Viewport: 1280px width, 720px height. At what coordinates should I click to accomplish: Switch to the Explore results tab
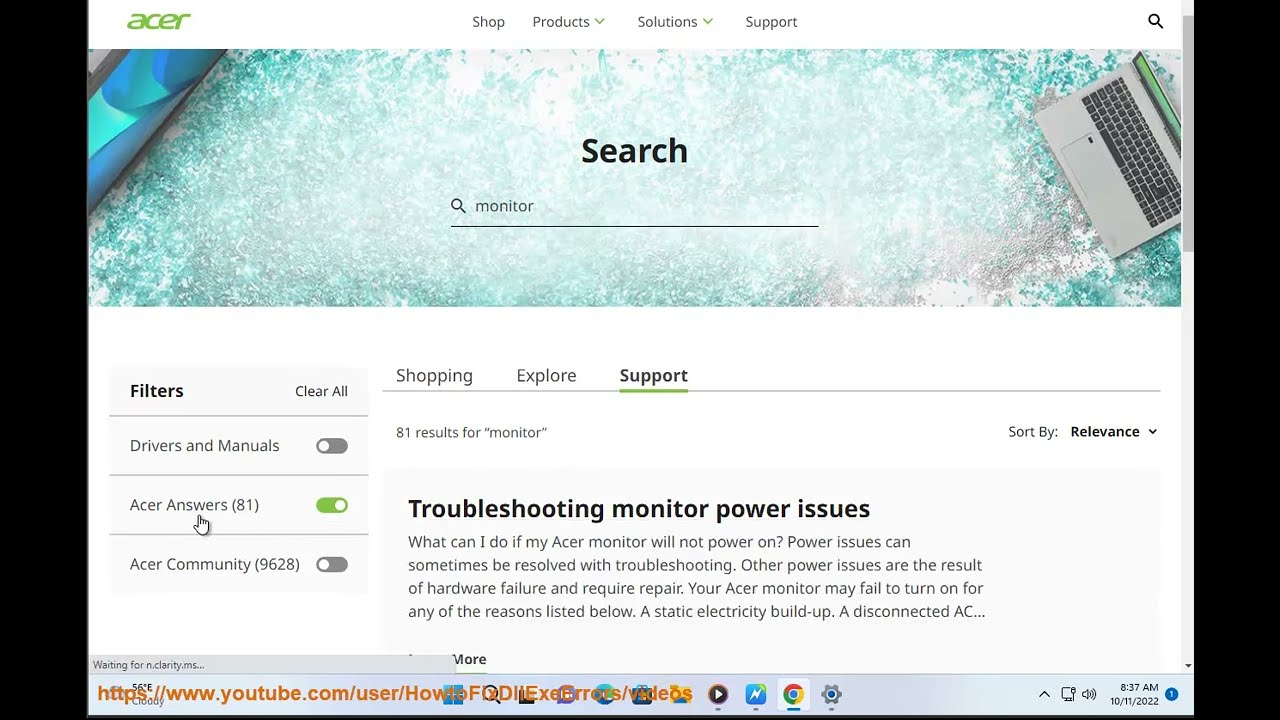coord(546,375)
